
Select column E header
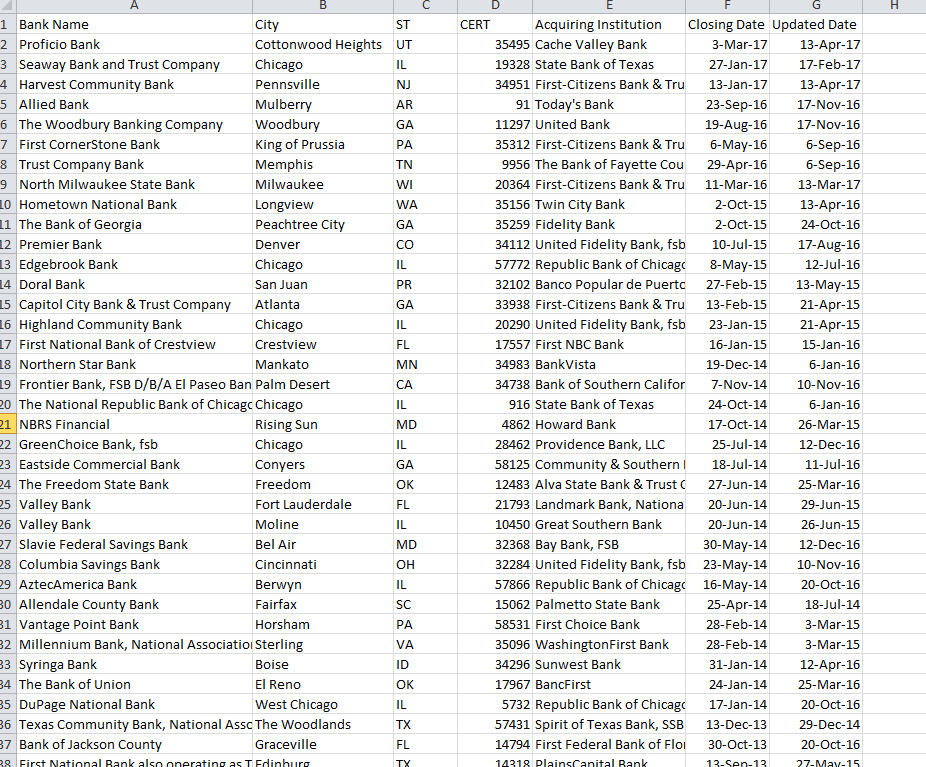[609, 6]
